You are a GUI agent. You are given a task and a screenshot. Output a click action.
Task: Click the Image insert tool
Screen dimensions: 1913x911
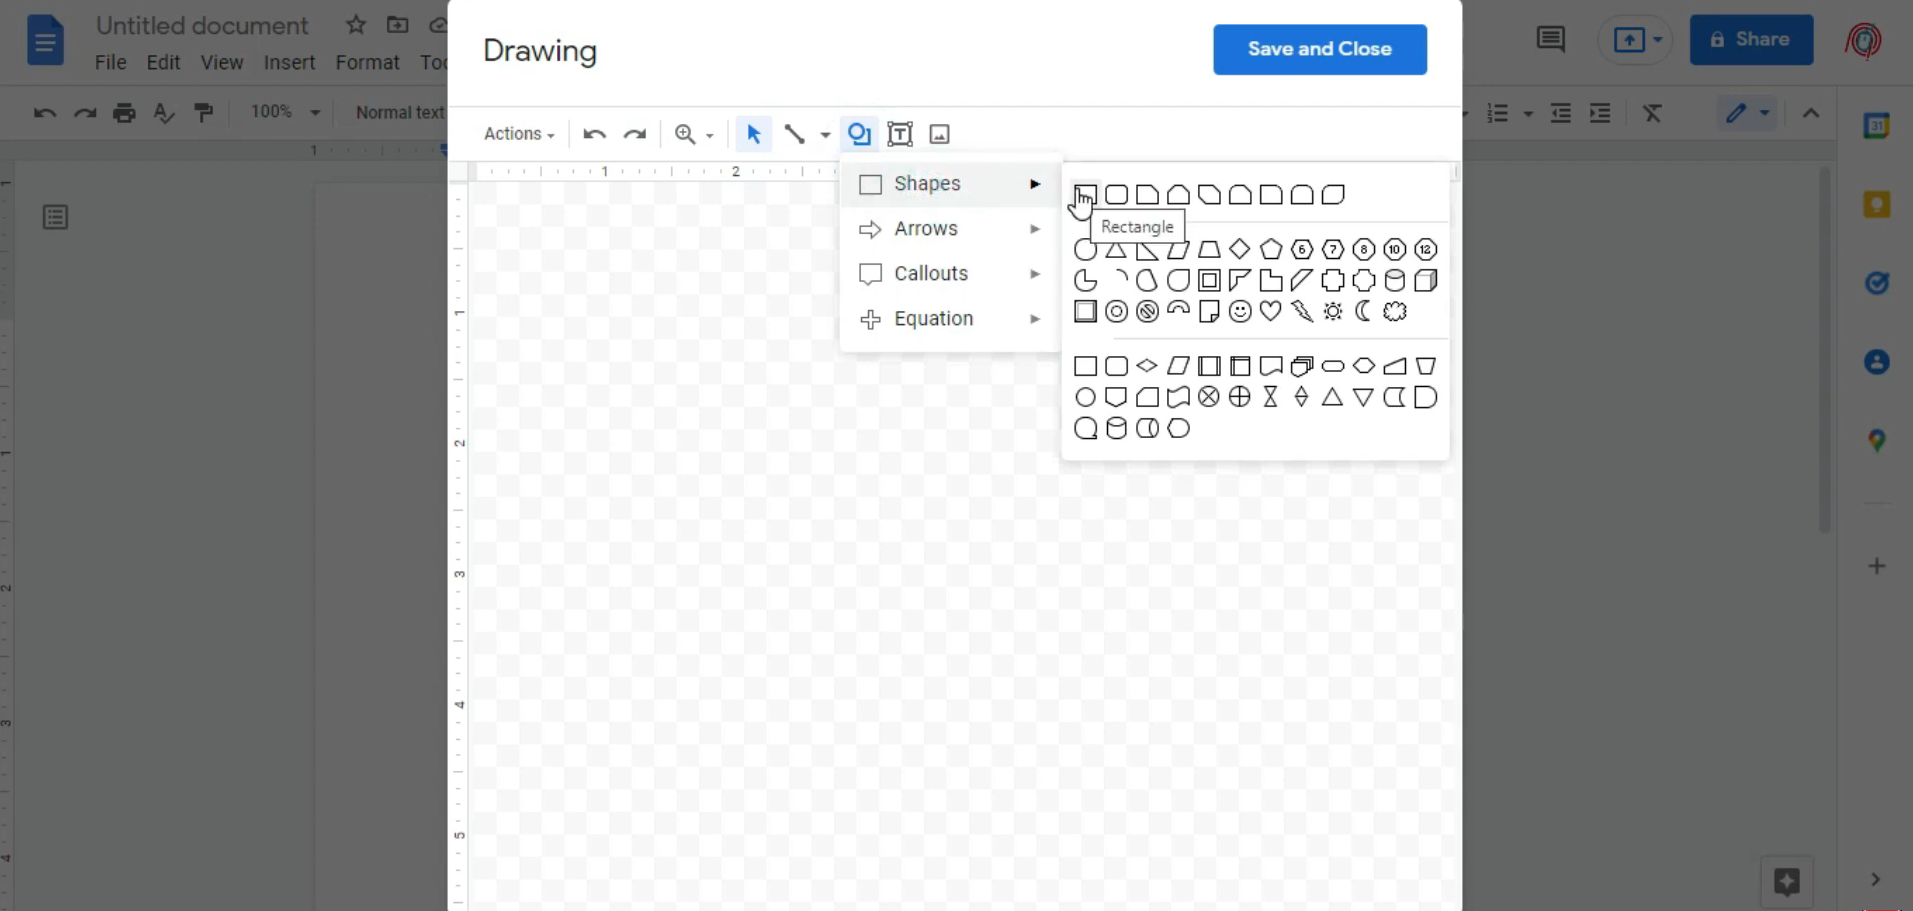pos(939,134)
